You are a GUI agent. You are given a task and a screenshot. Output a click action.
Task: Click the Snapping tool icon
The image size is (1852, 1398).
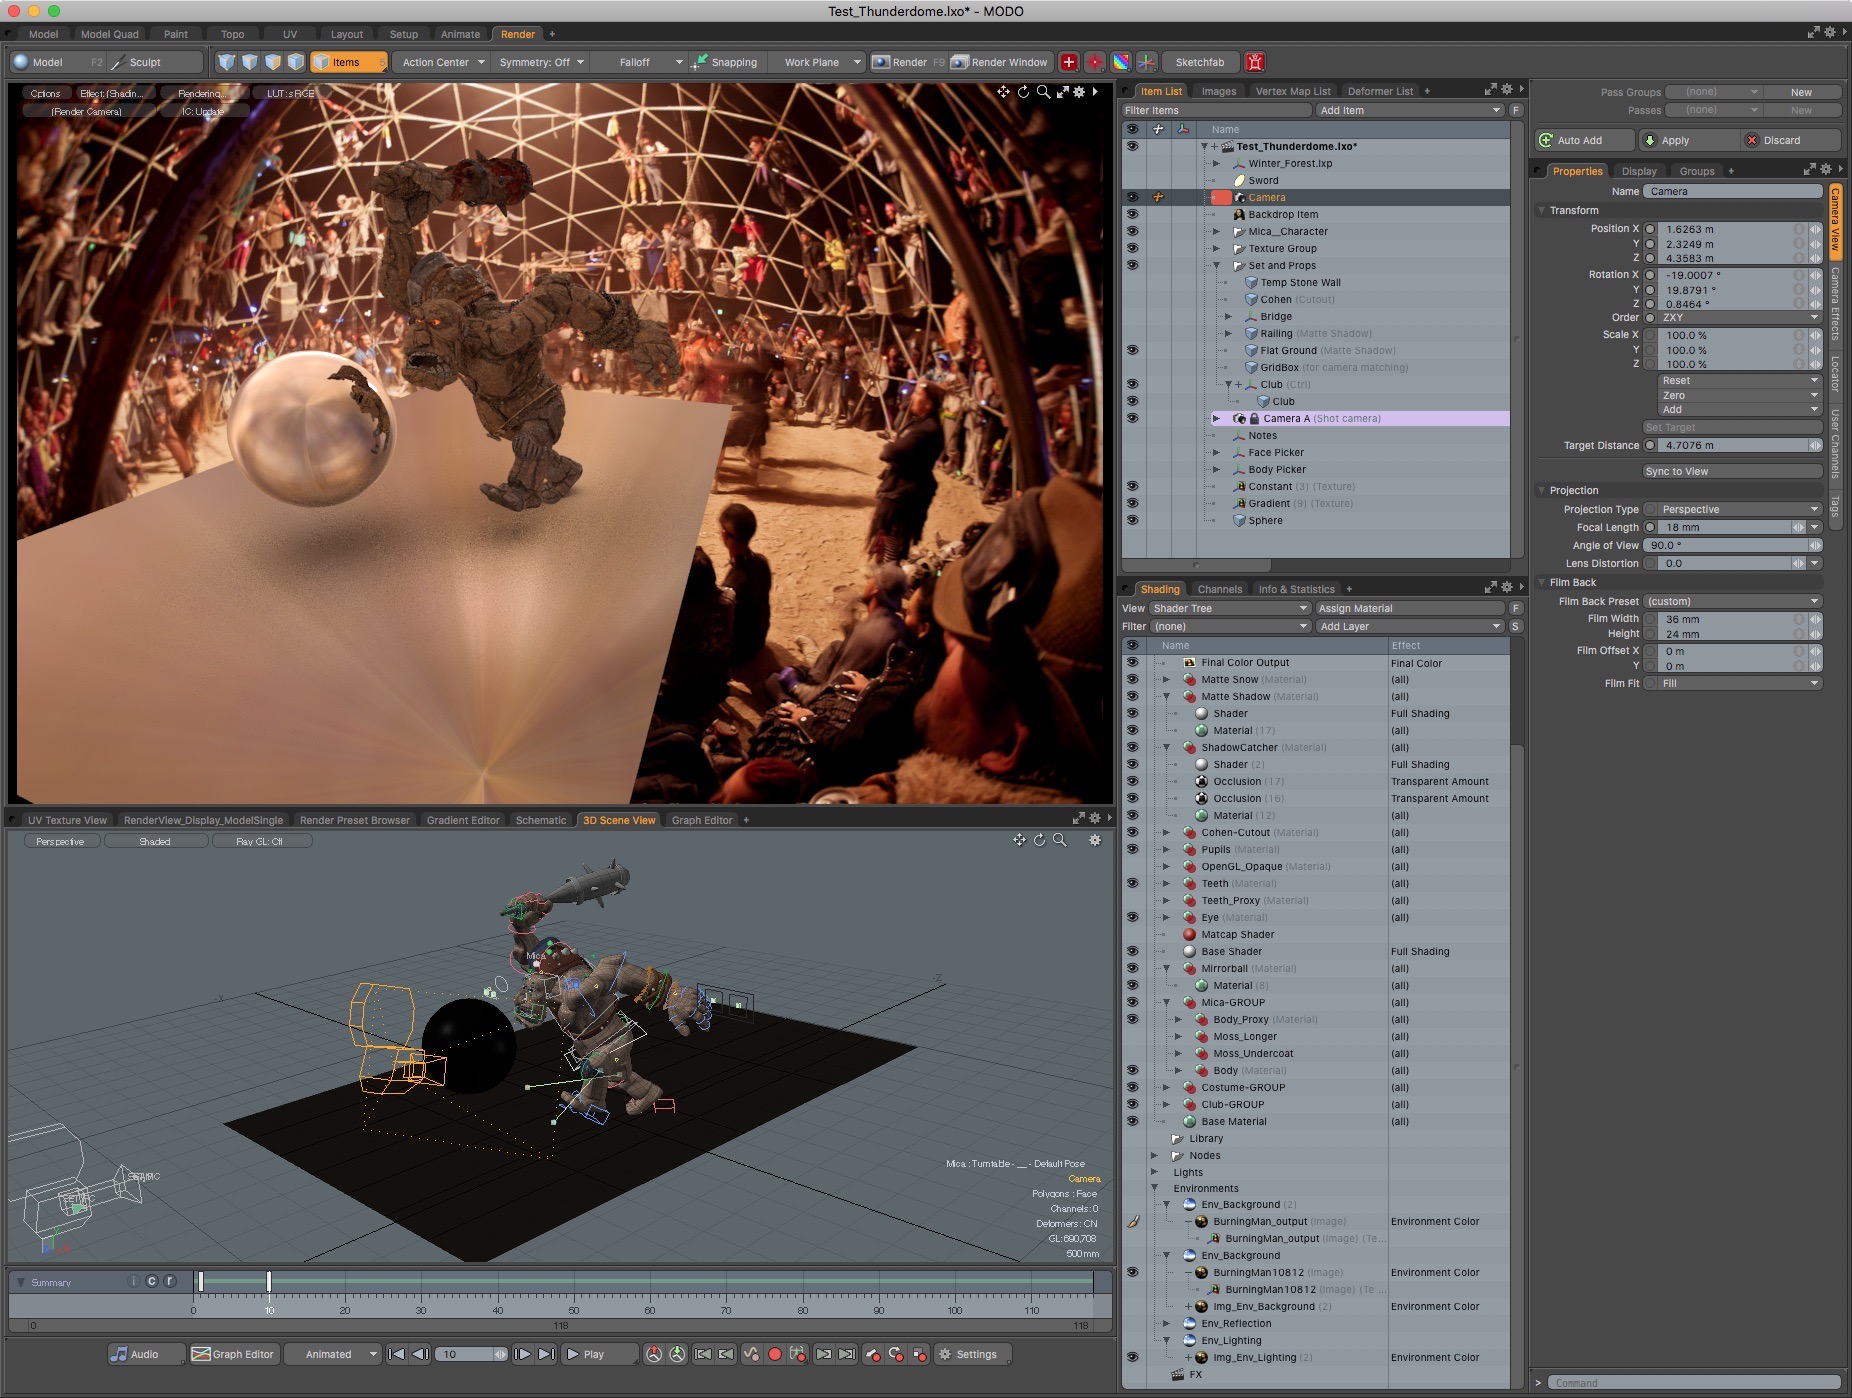[x=700, y=62]
